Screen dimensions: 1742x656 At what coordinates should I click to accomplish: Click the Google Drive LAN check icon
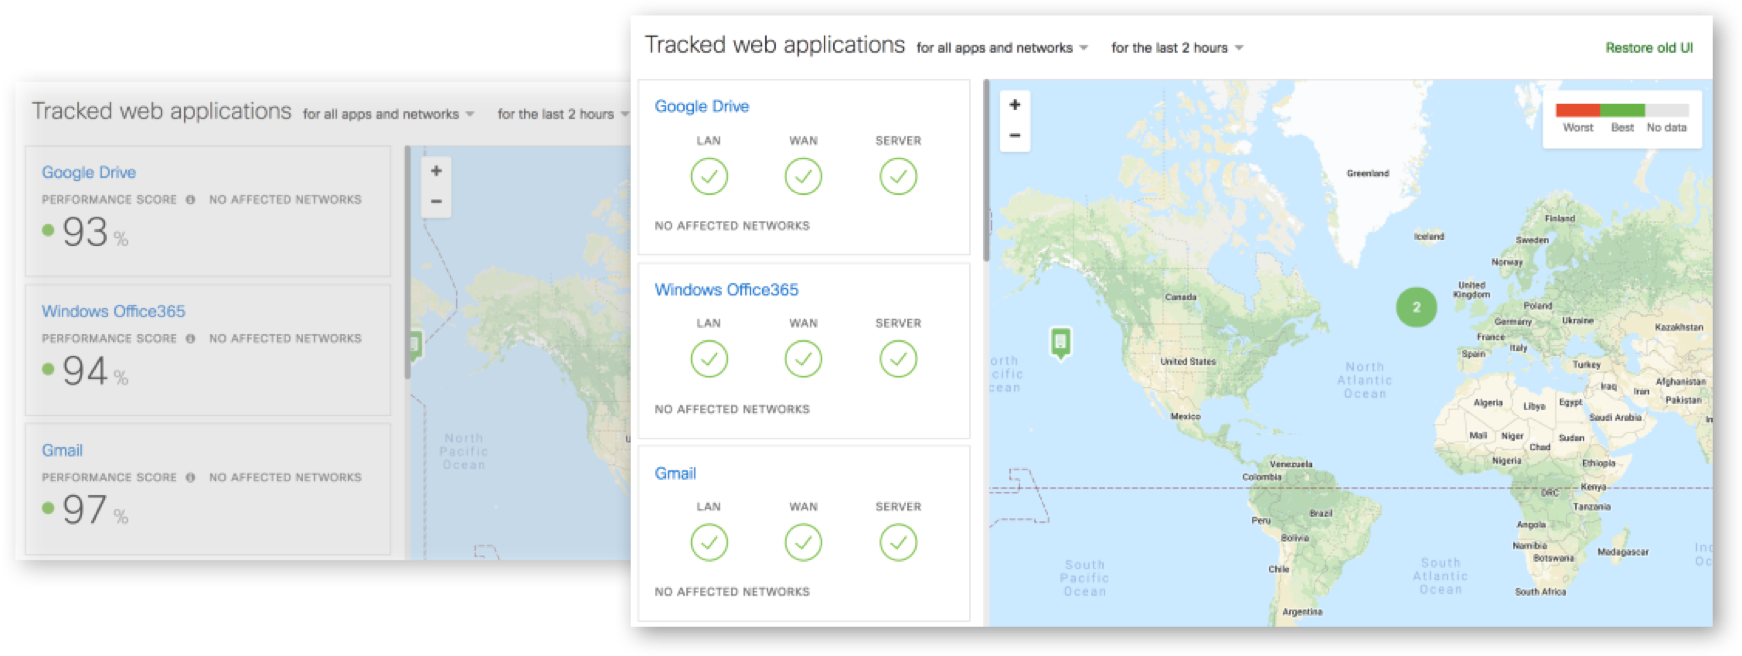[709, 177]
